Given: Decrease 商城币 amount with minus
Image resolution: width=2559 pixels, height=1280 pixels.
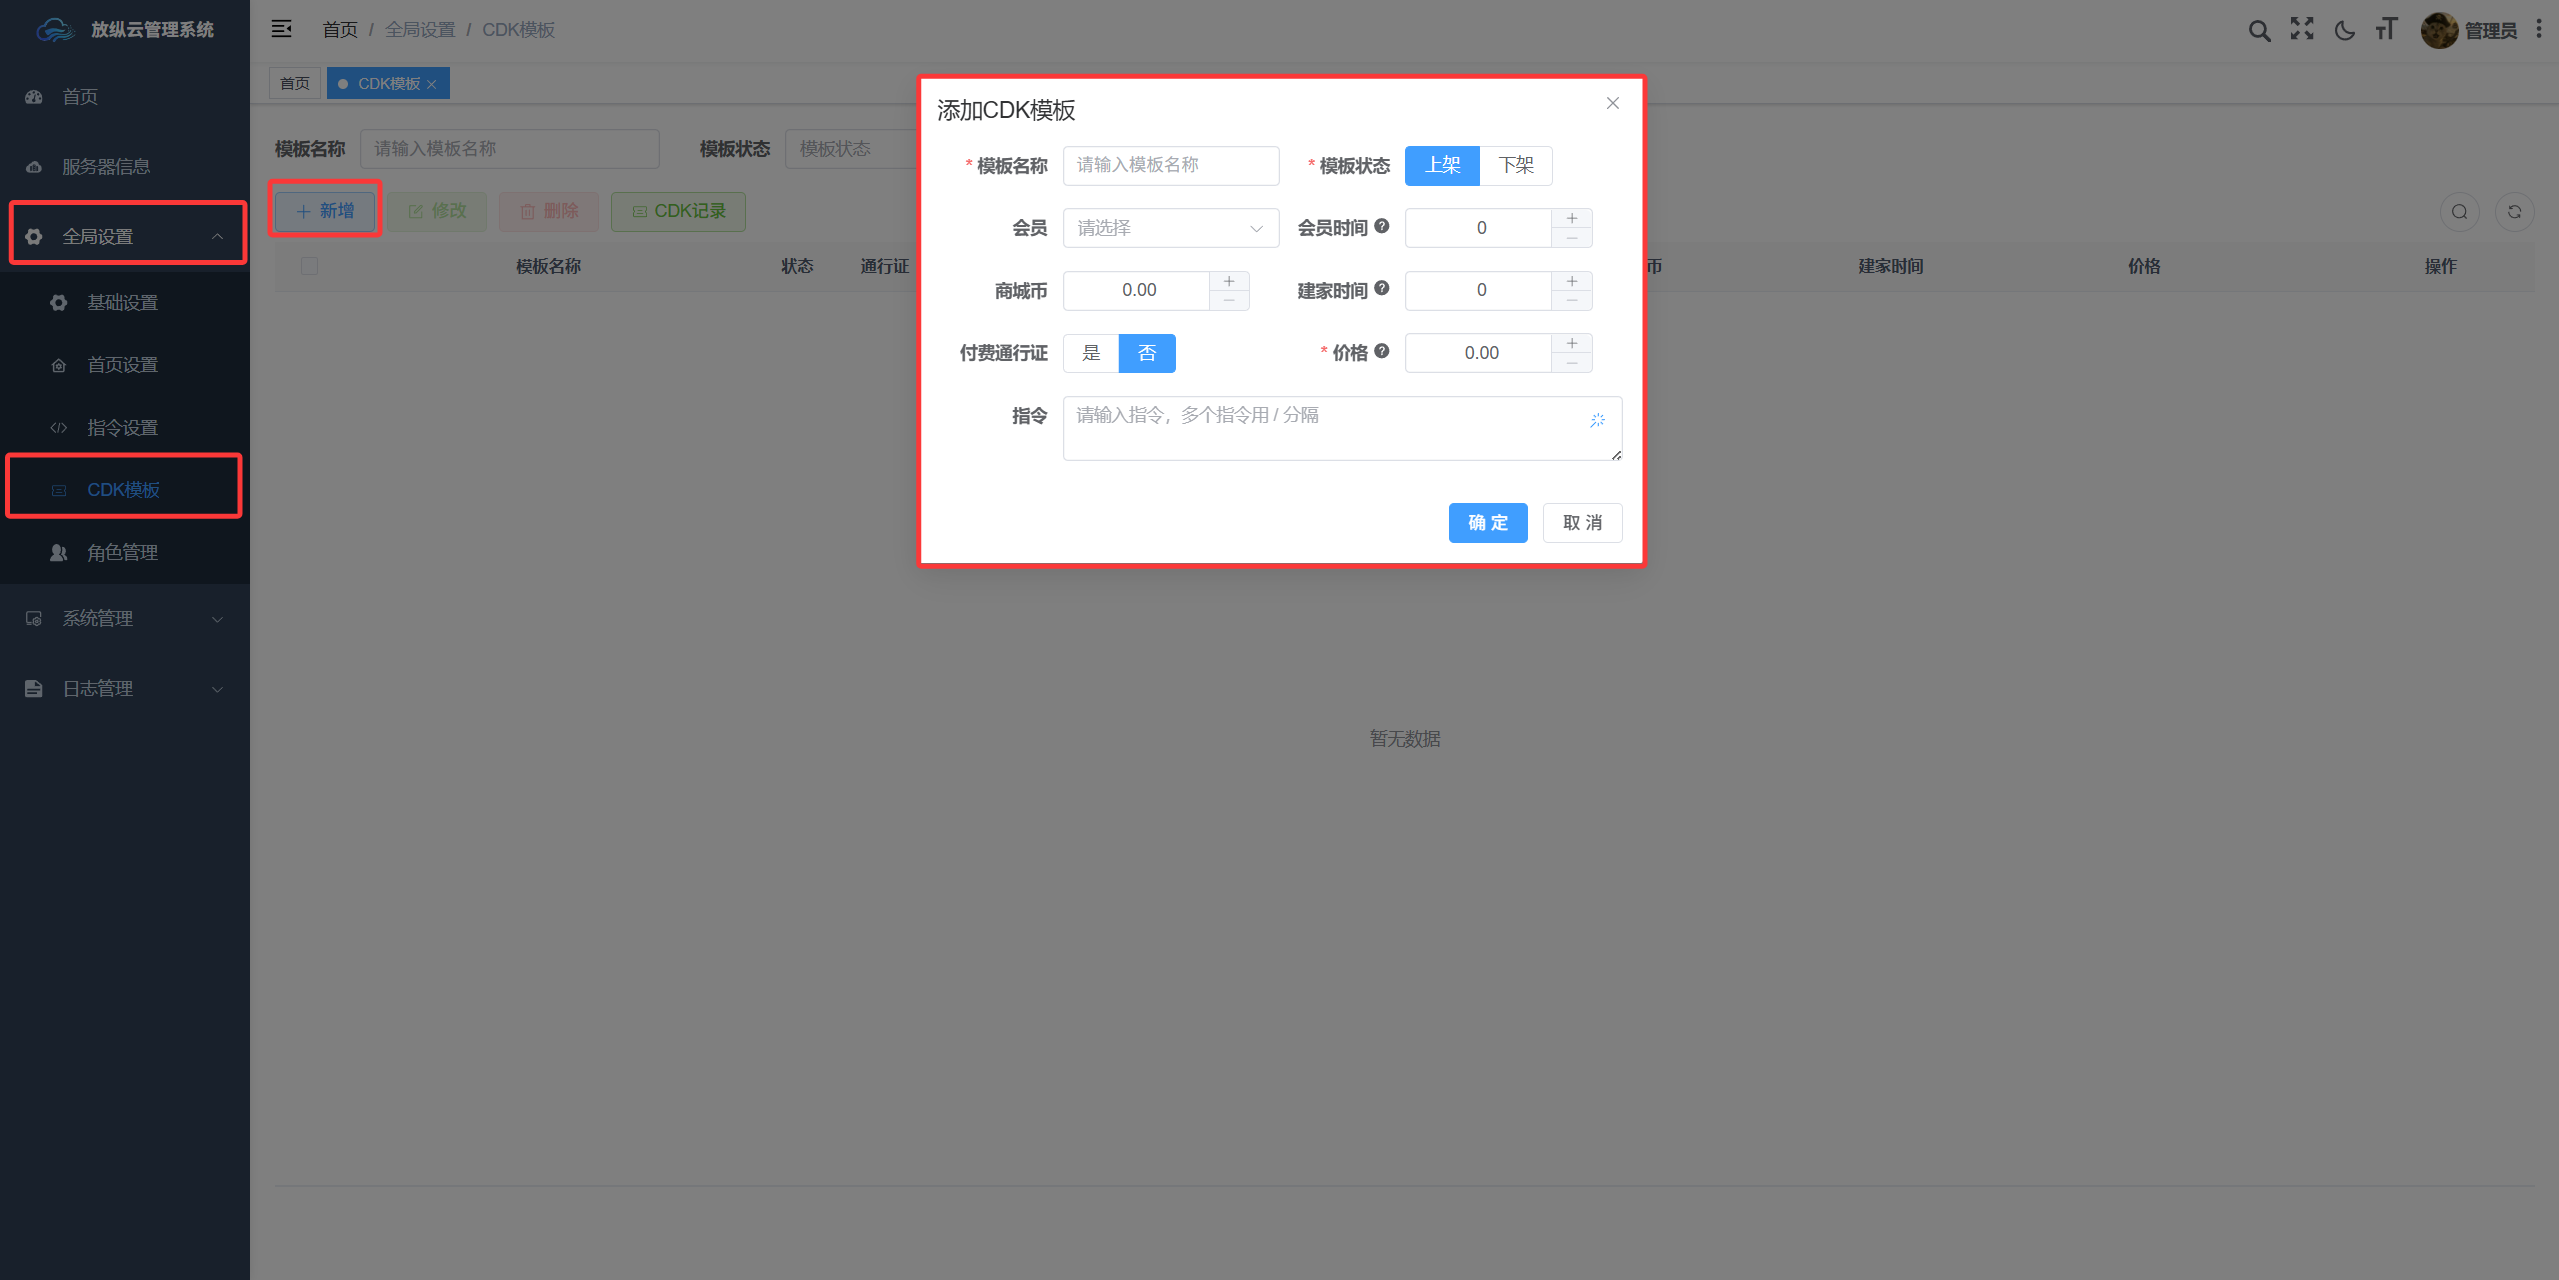Looking at the screenshot, I should (1229, 301).
